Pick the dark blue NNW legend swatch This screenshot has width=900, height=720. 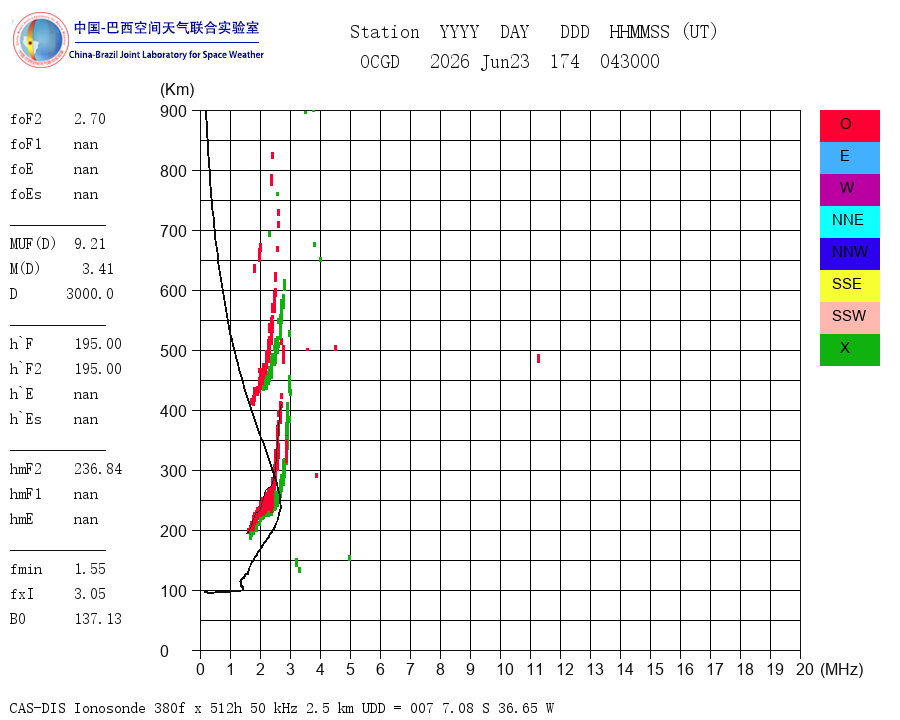click(x=849, y=254)
